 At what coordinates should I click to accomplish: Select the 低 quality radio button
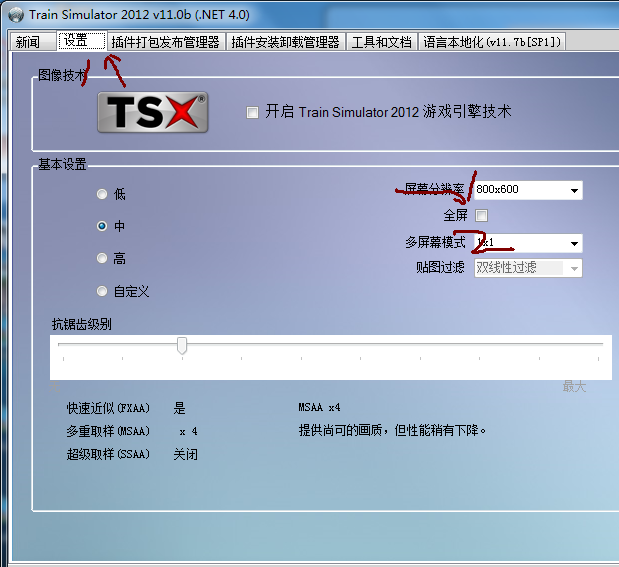(102, 194)
